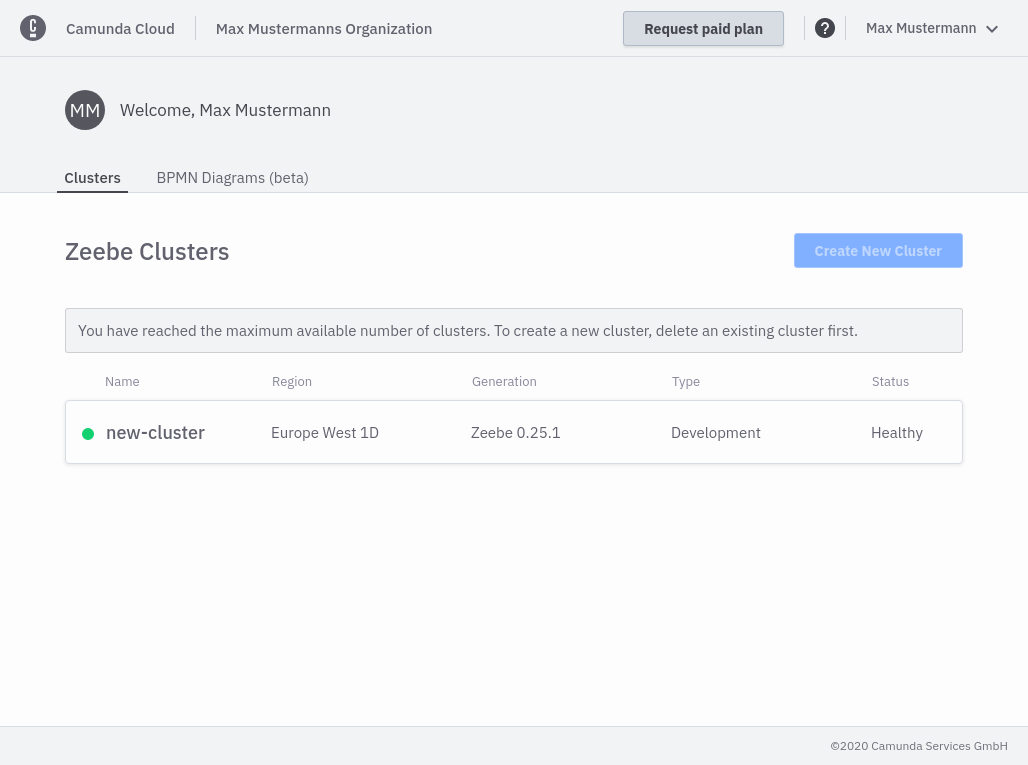Viewport: 1028px width, 765px height.
Task: Open the new-cluster cluster name
Action: point(155,433)
